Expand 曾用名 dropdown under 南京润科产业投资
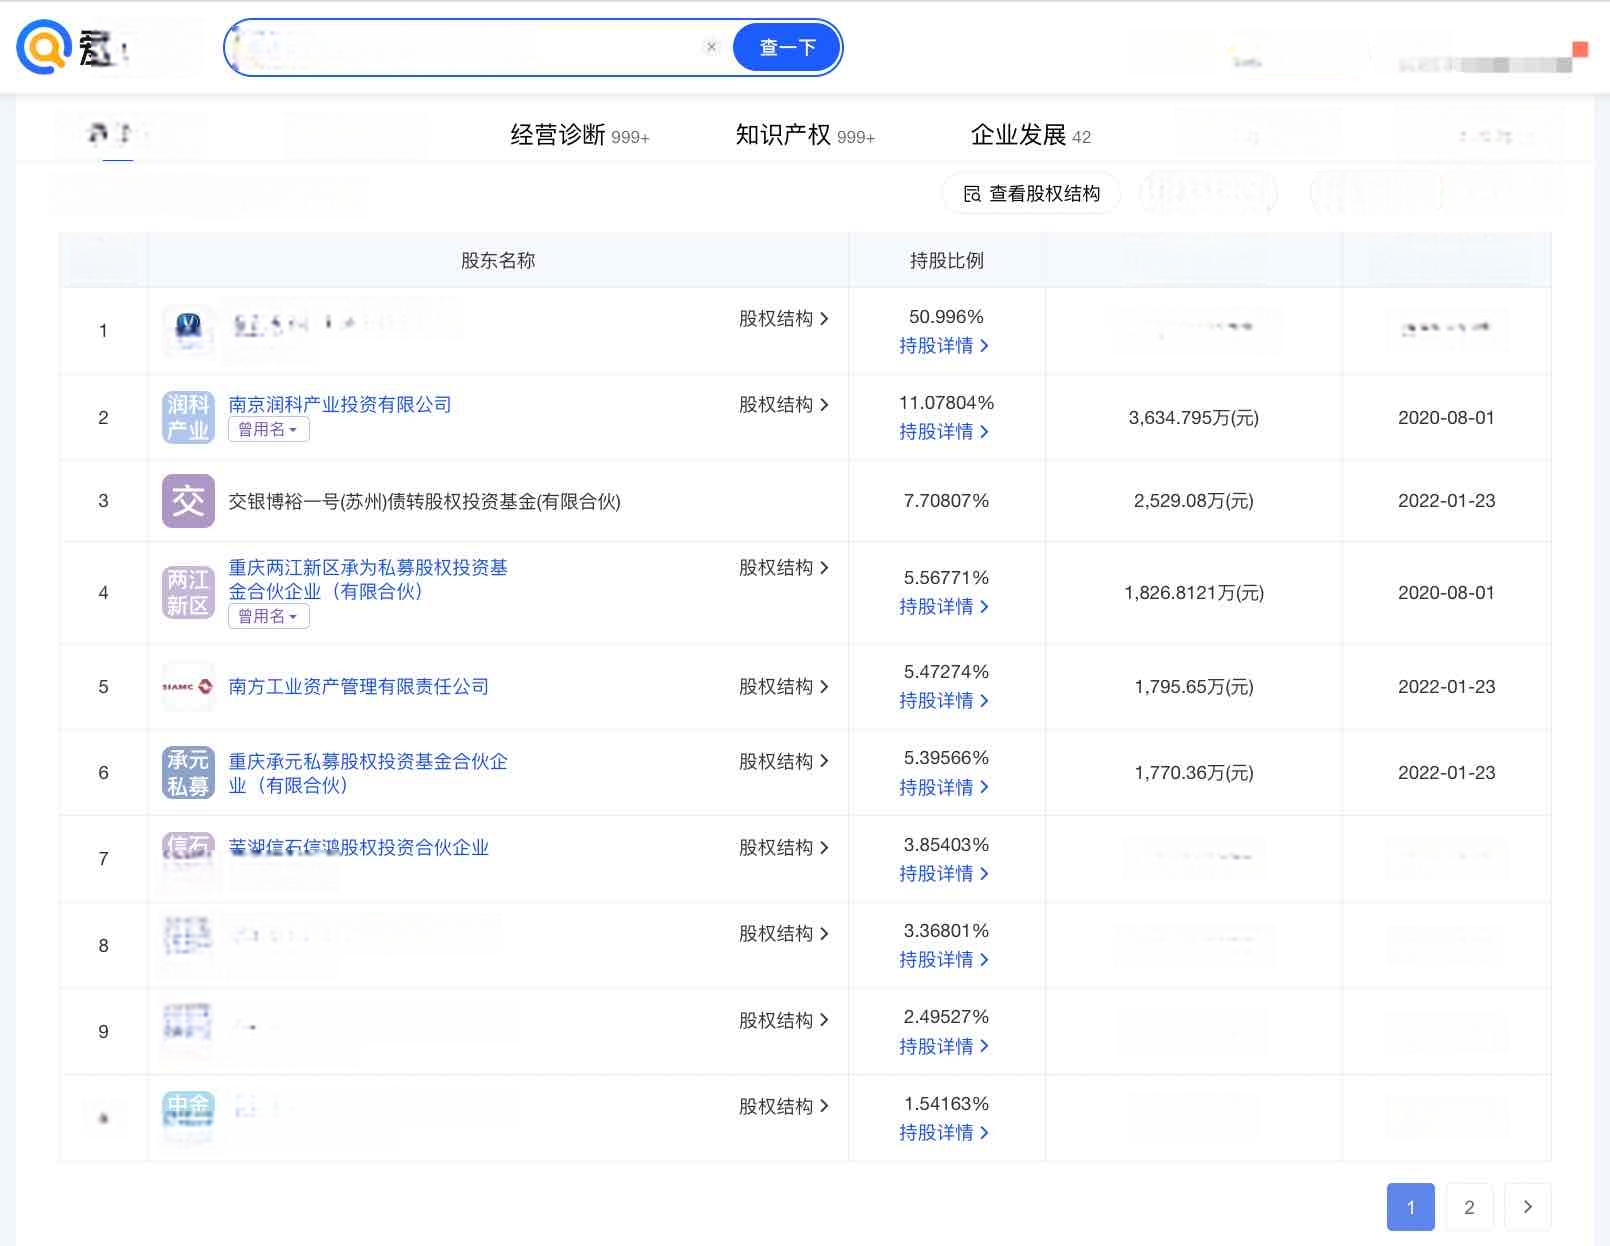Screen dimensions: 1610x1246 pos(268,429)
